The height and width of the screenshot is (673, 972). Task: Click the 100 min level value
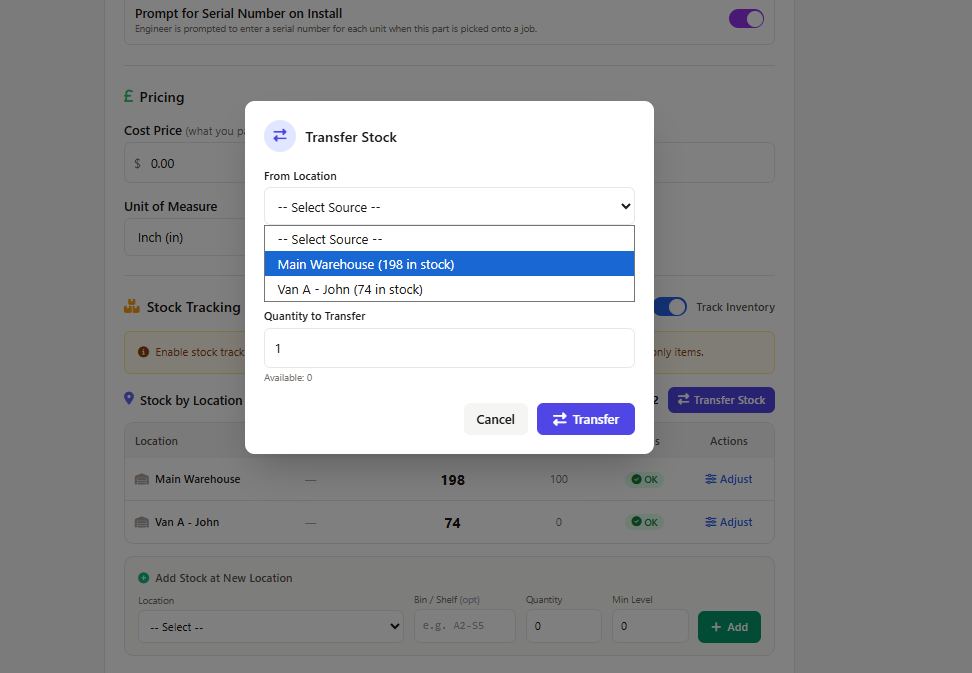point(559,479)
